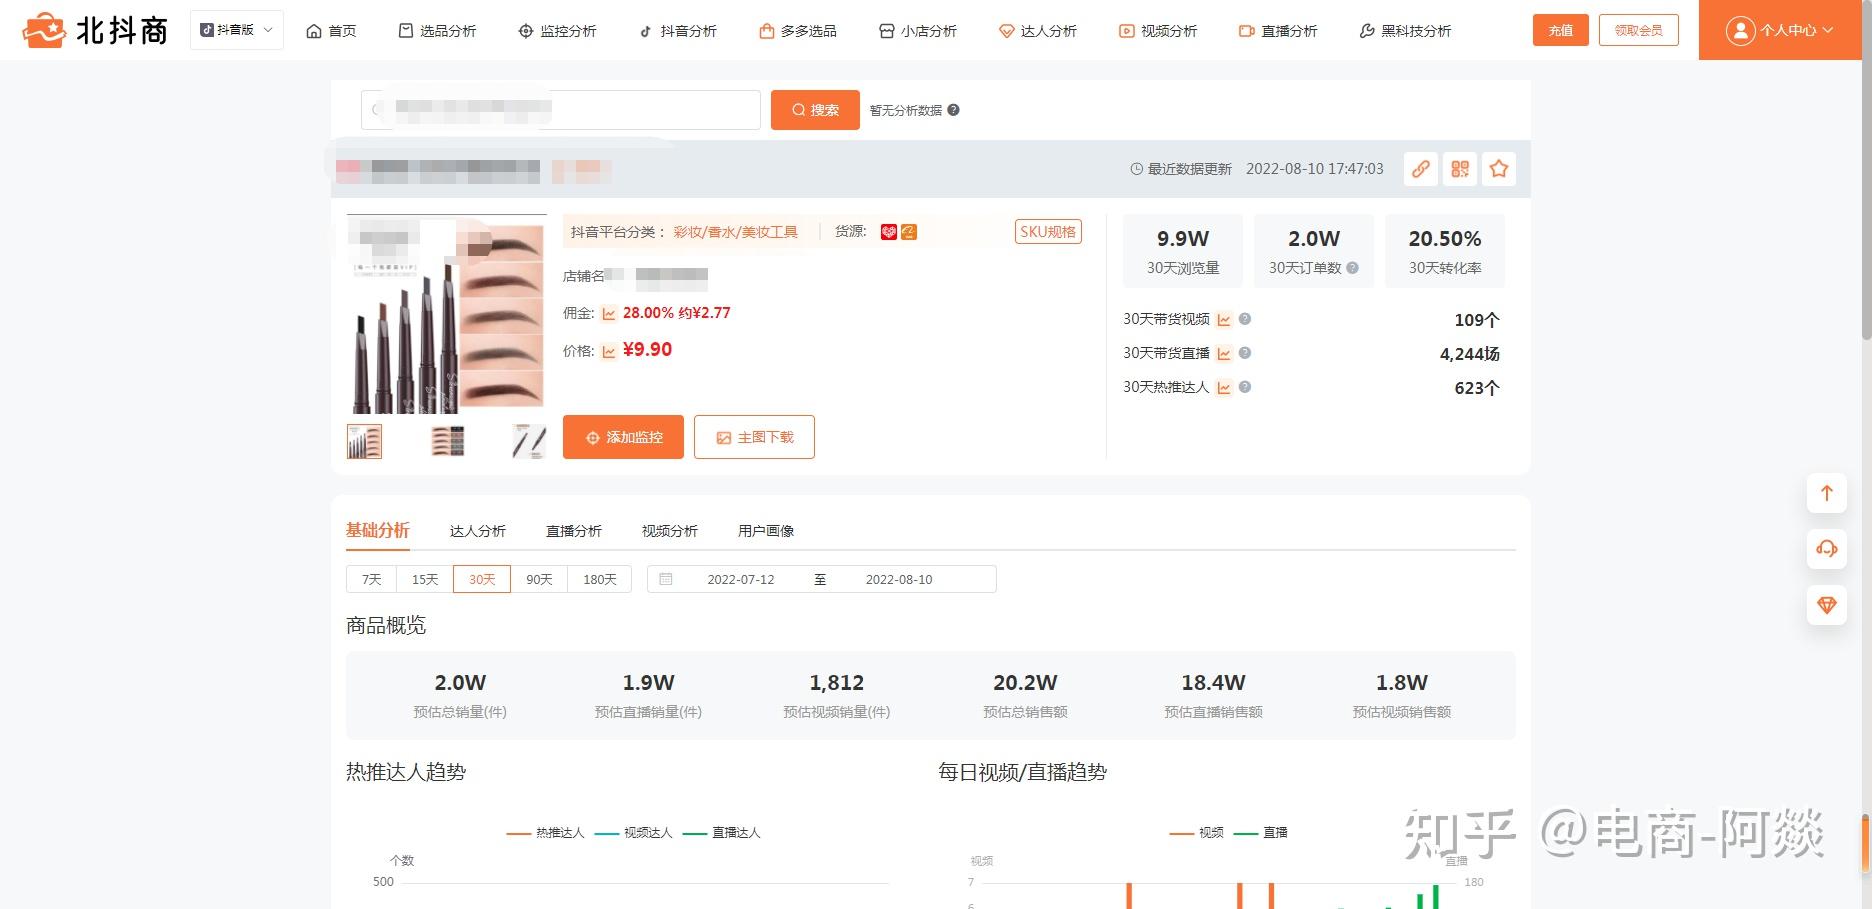Click help icon next to 暂无分析数据
Image resolution: width=1872 pixels, height=909 pixels.
coord(953,110)
